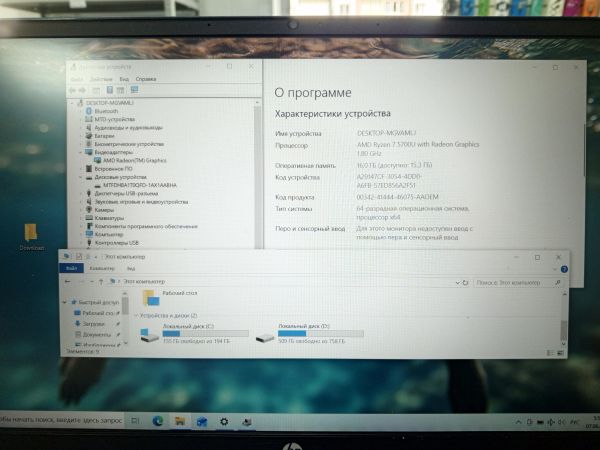Click the Диспетчеры USB-разъема icon
This screenshot has height=450, width=600.
(89, 193)
